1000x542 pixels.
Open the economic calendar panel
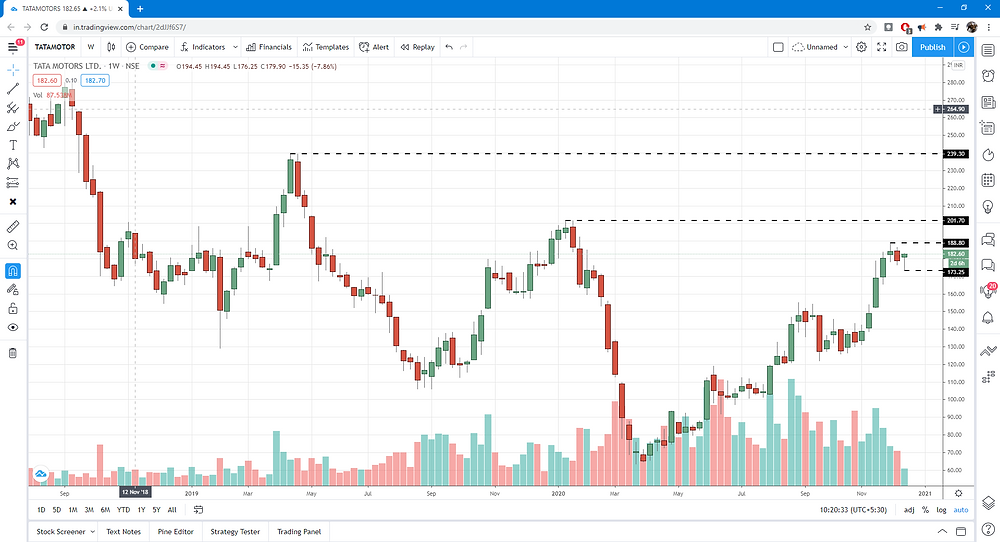[988, 181]
